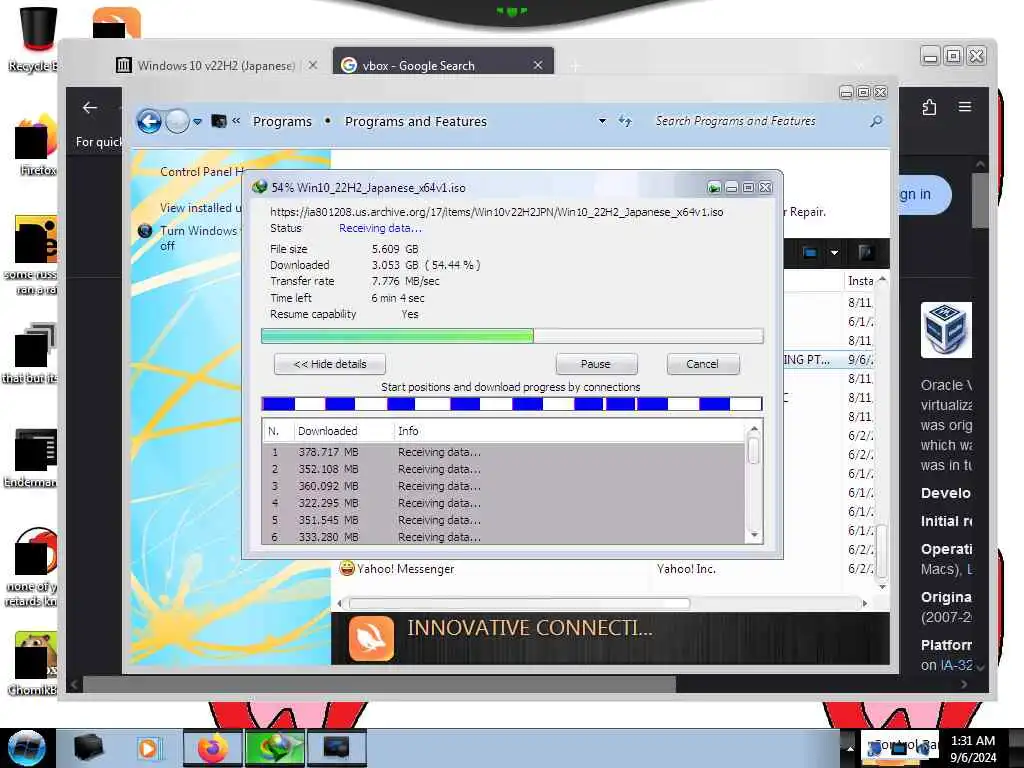The height and width of the screenshot is (768, 1024).
Task: Open the view options dropdown arrow
Action: tap(834, 253)
